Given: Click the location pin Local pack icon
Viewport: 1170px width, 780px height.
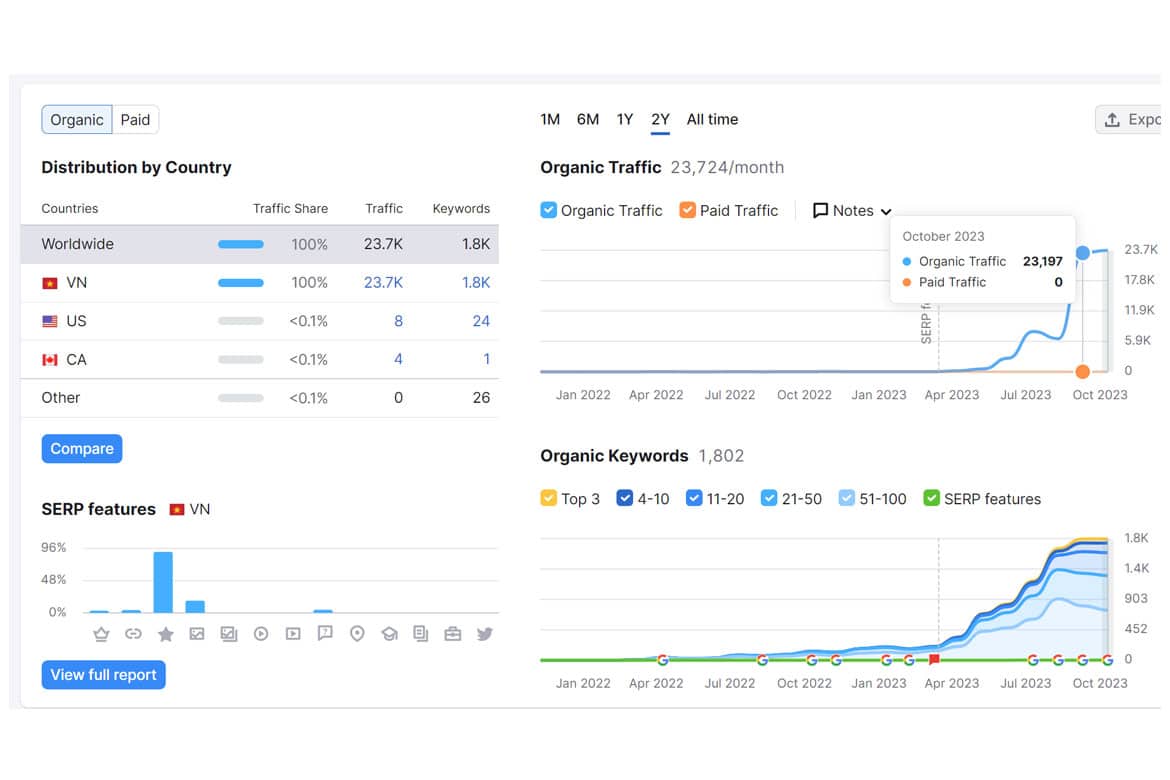Looking at the screenshot, I should (357, 634).
